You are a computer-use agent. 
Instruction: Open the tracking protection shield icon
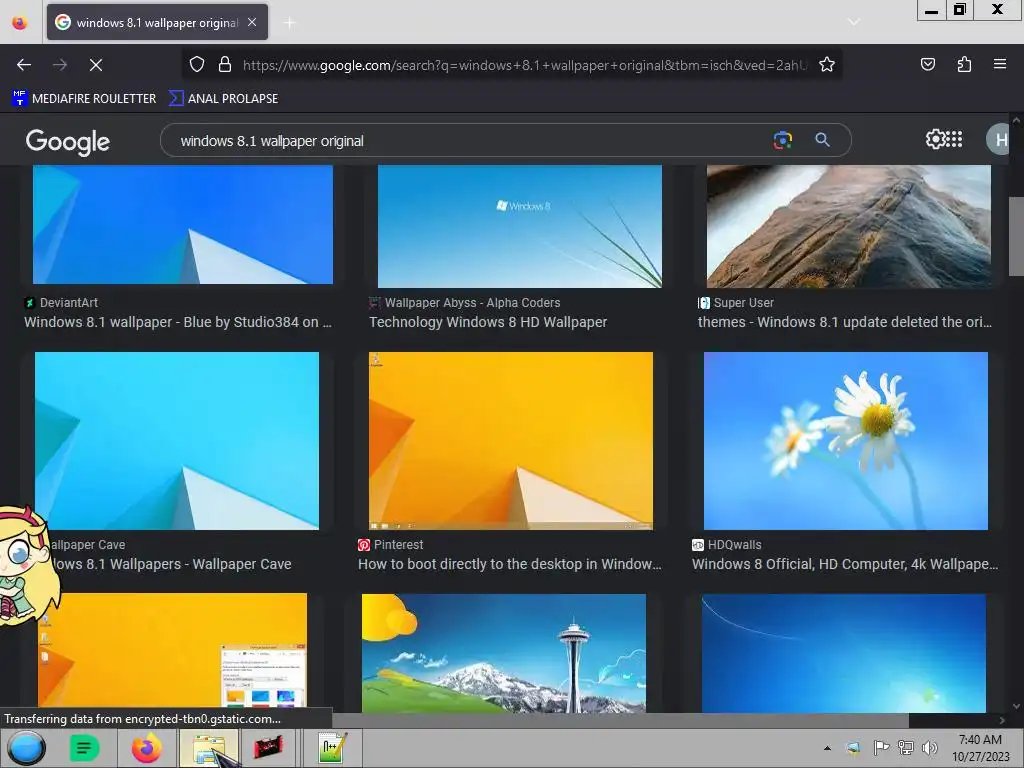197,64
